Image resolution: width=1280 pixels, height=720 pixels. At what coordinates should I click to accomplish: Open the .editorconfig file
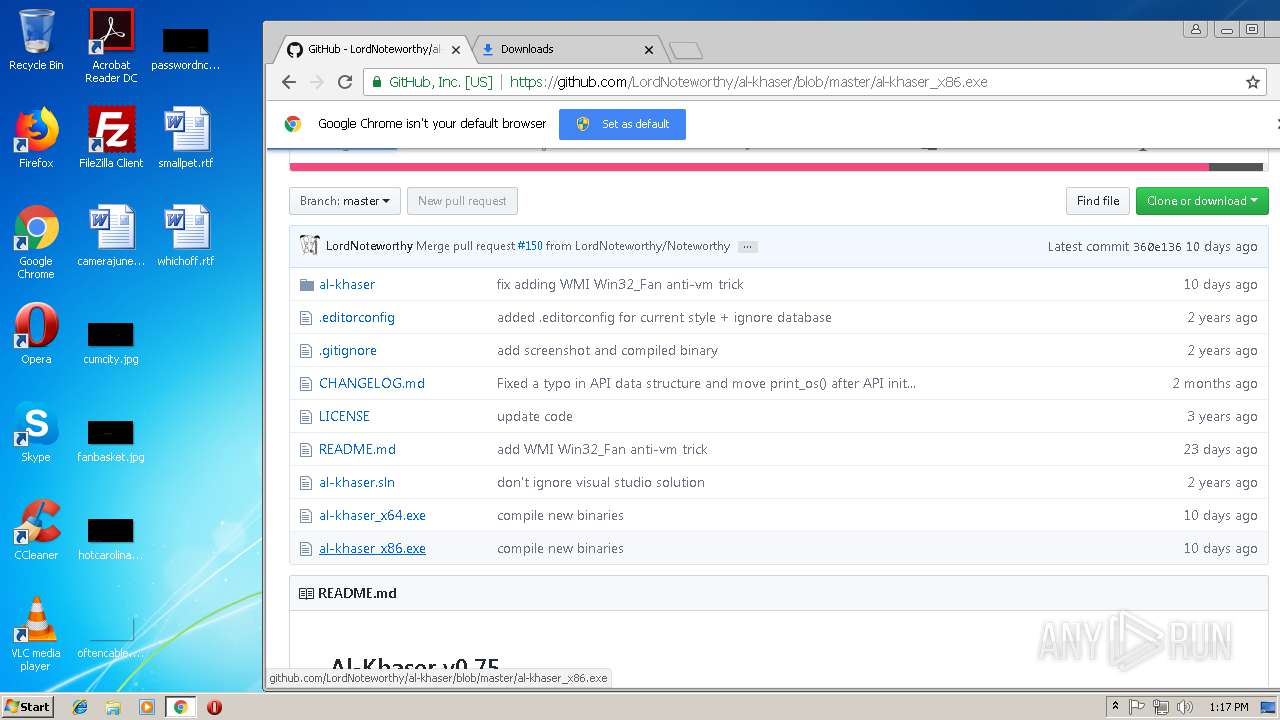(357, 317)
